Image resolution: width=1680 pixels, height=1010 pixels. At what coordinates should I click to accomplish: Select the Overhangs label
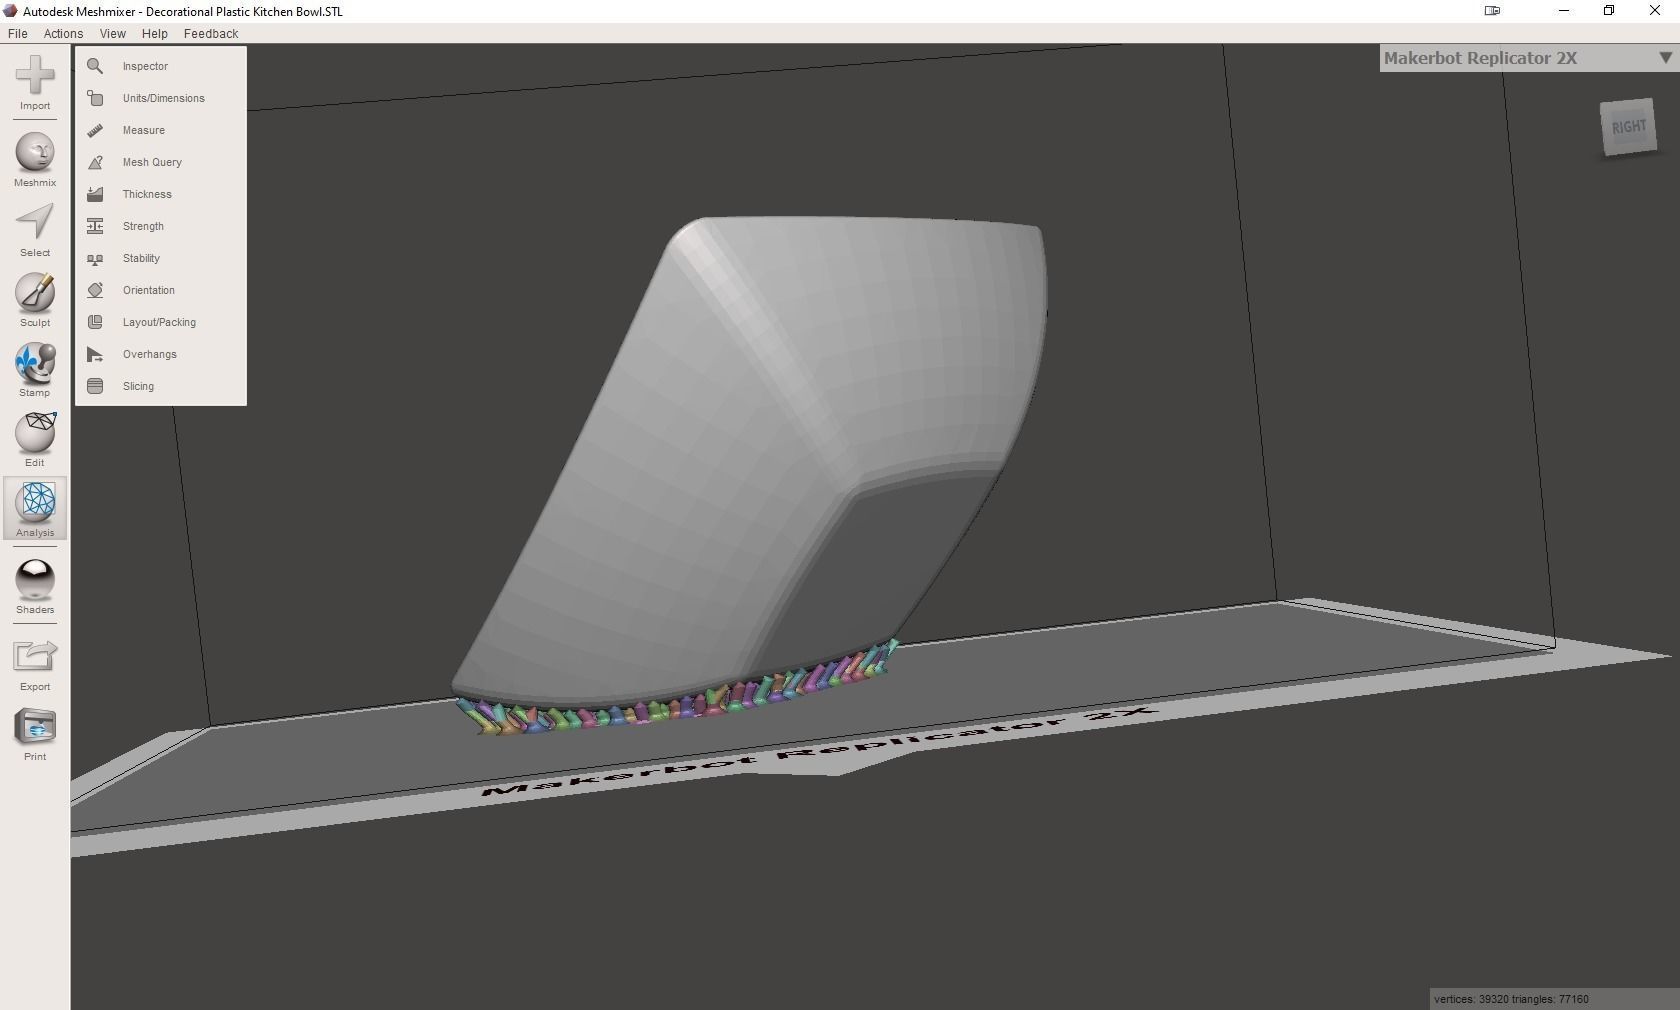[150, 354]
